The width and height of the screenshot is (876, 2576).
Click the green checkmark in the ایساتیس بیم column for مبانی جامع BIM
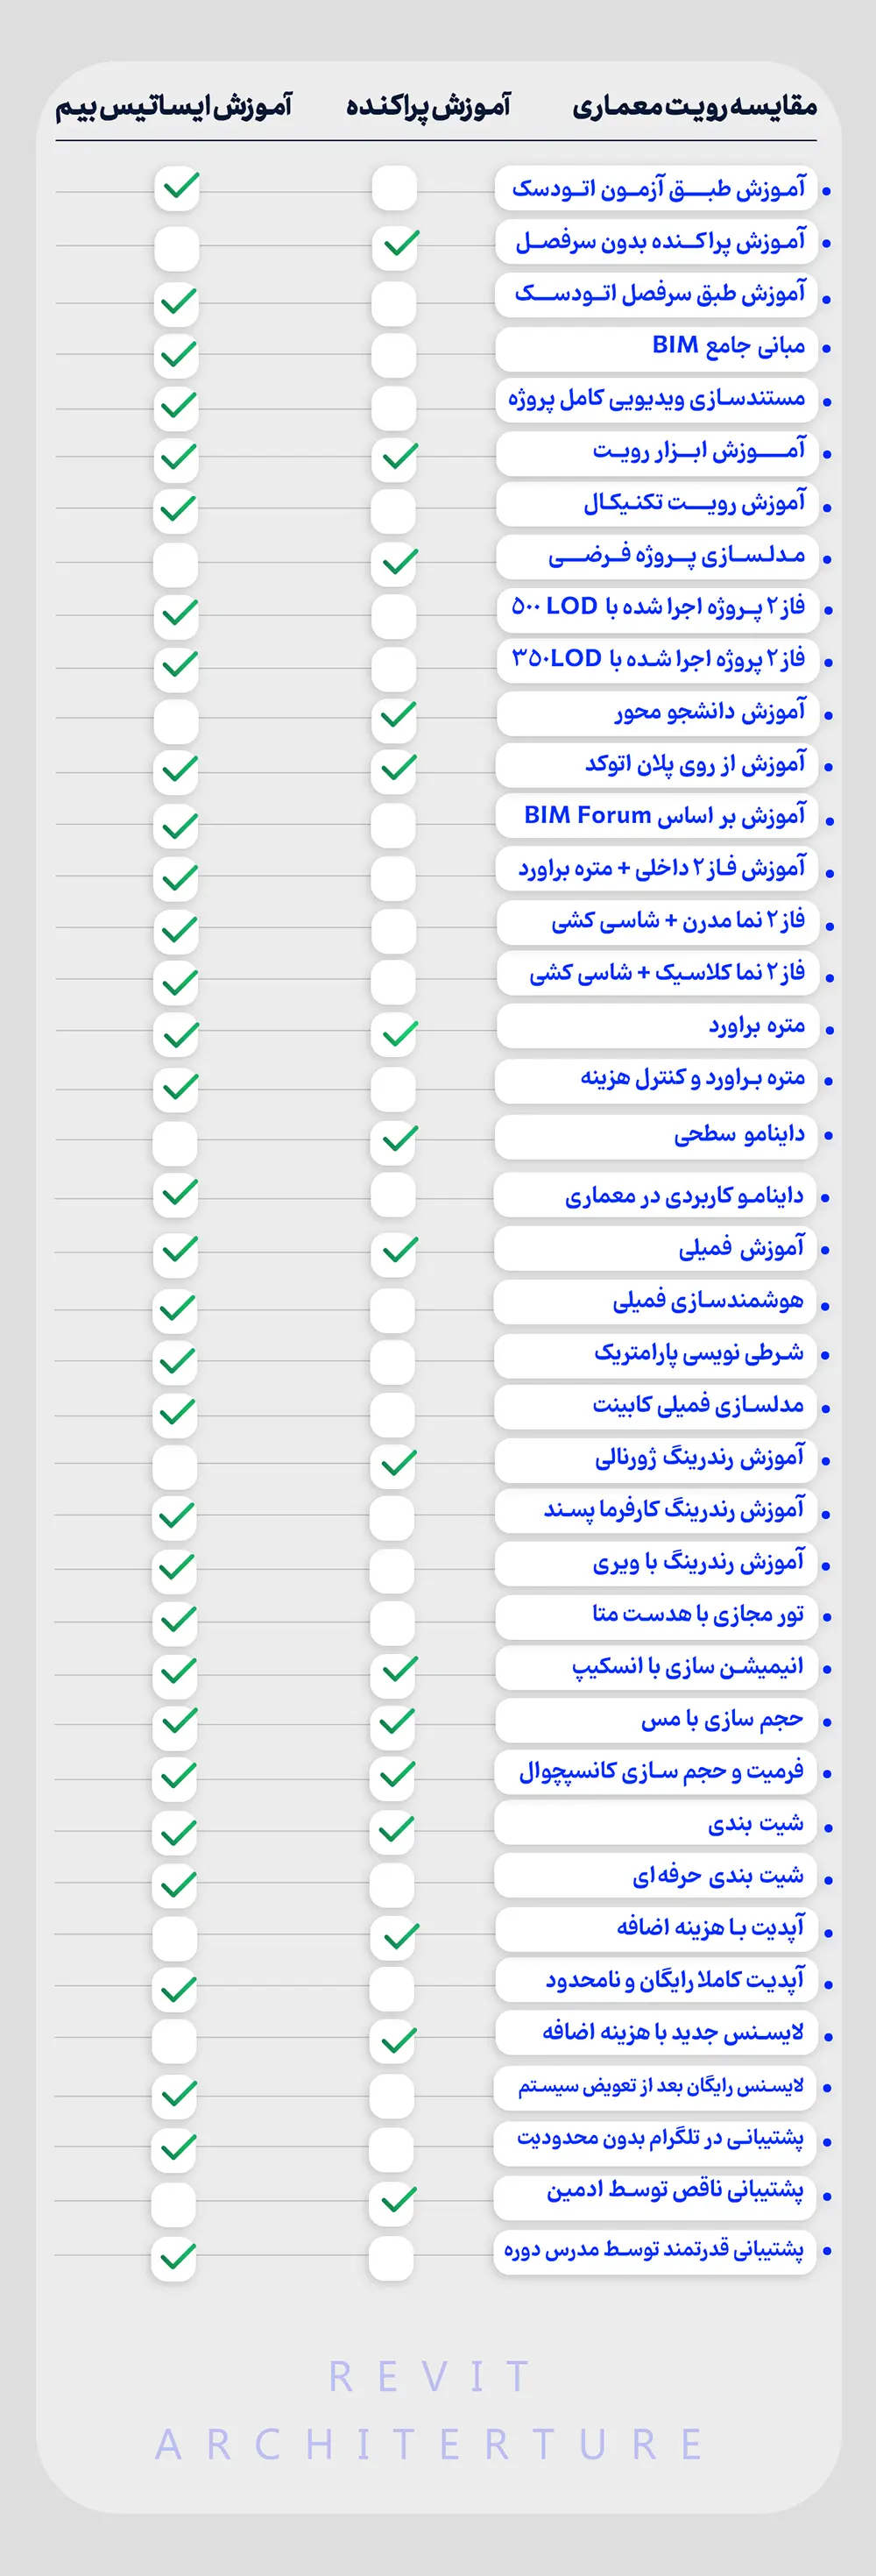pos(177,354)
